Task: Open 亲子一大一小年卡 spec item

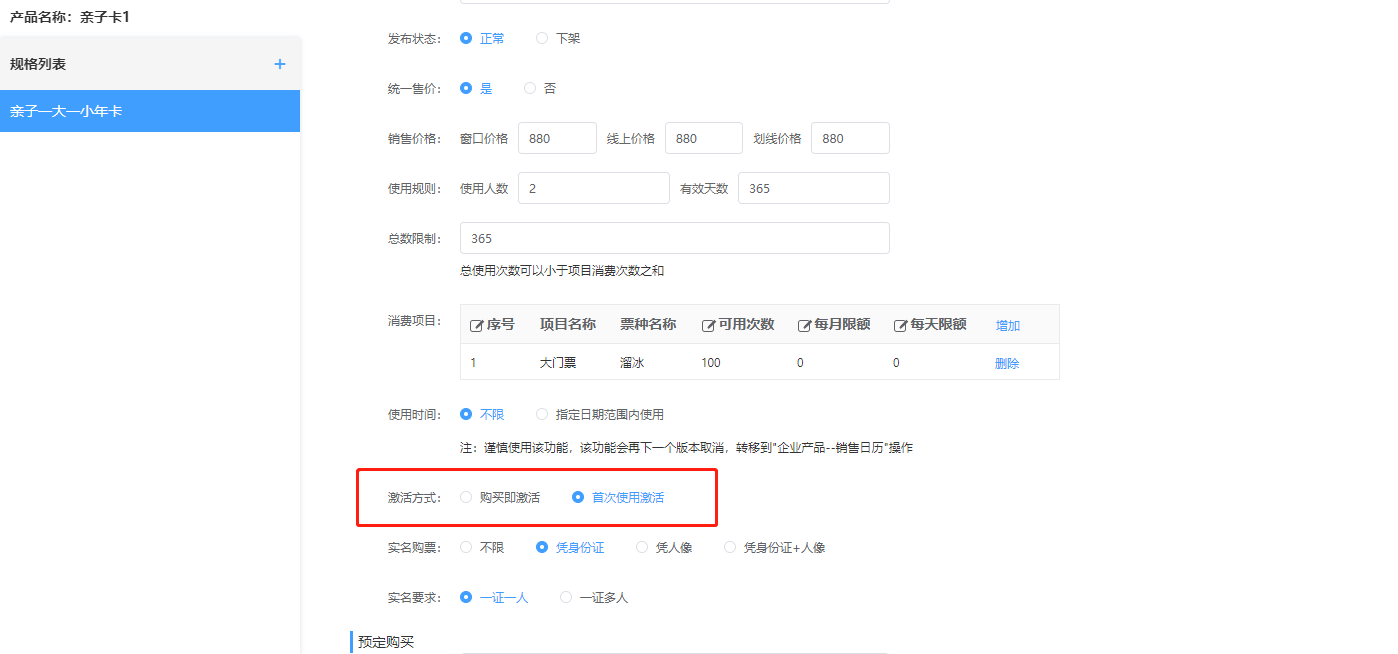Action: pos(150,111)
